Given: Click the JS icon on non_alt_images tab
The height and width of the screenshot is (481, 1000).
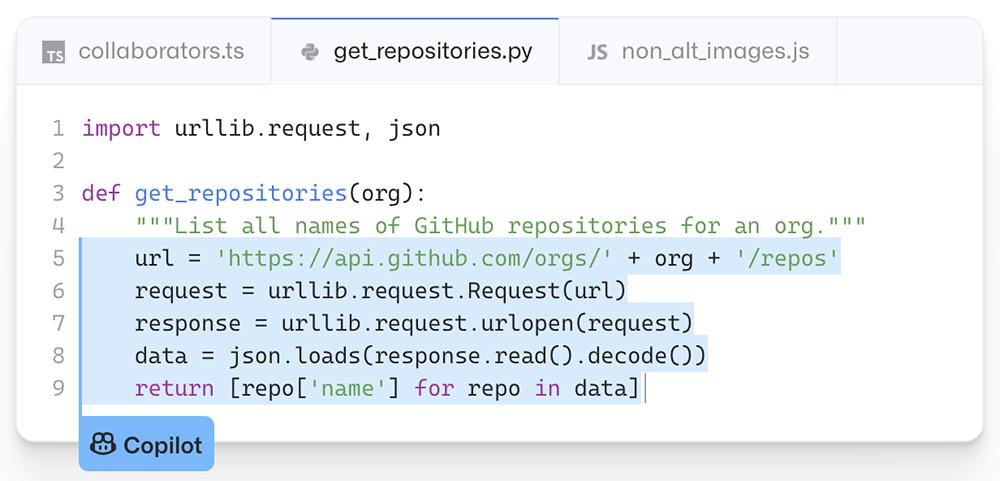Looking at the screenshot, I should point(597,53).
